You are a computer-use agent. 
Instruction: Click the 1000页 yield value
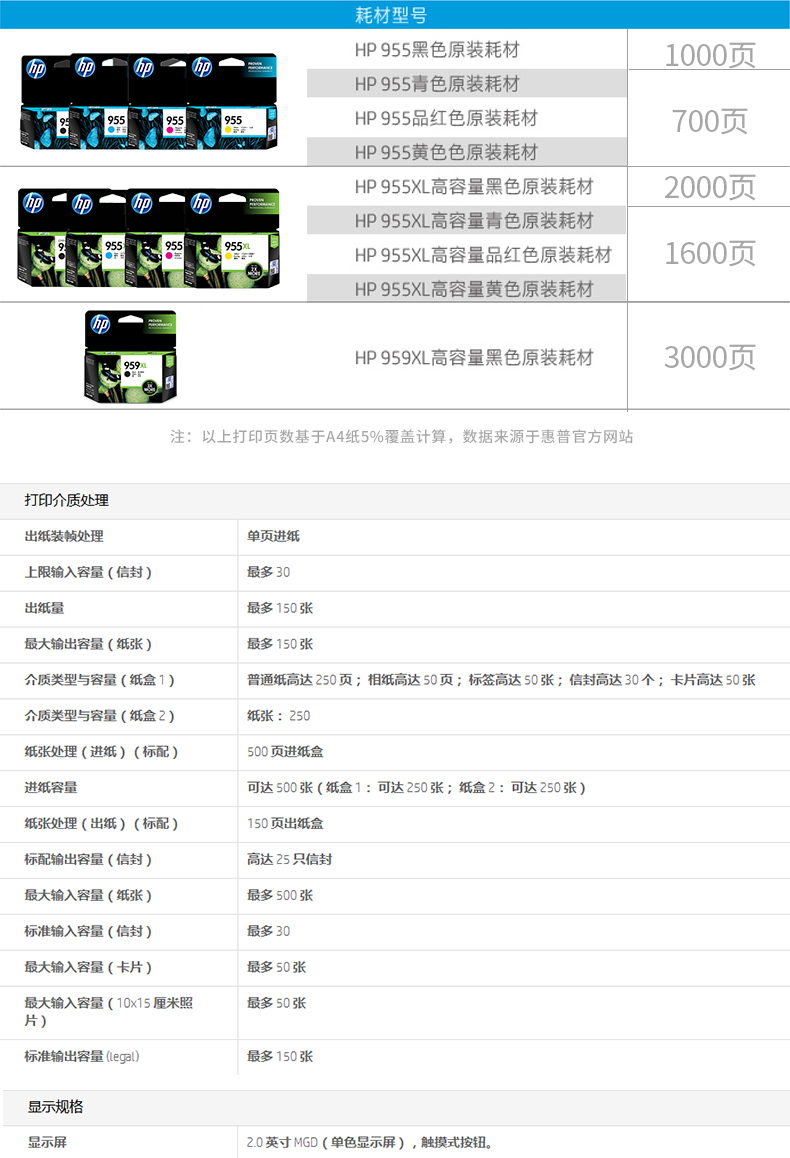710,55
